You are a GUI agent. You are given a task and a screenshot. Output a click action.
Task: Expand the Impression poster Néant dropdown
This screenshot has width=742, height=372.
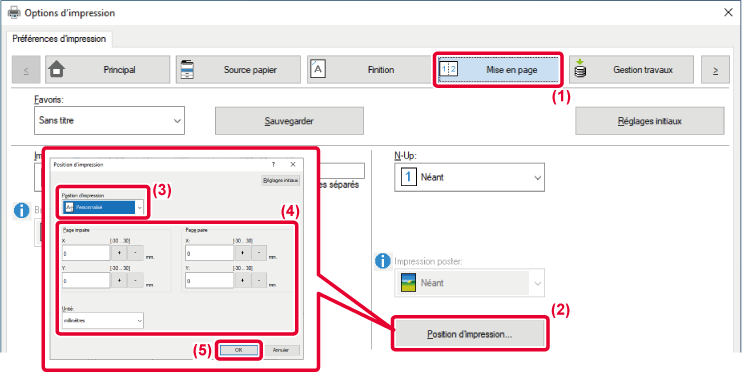coord(469,283)
